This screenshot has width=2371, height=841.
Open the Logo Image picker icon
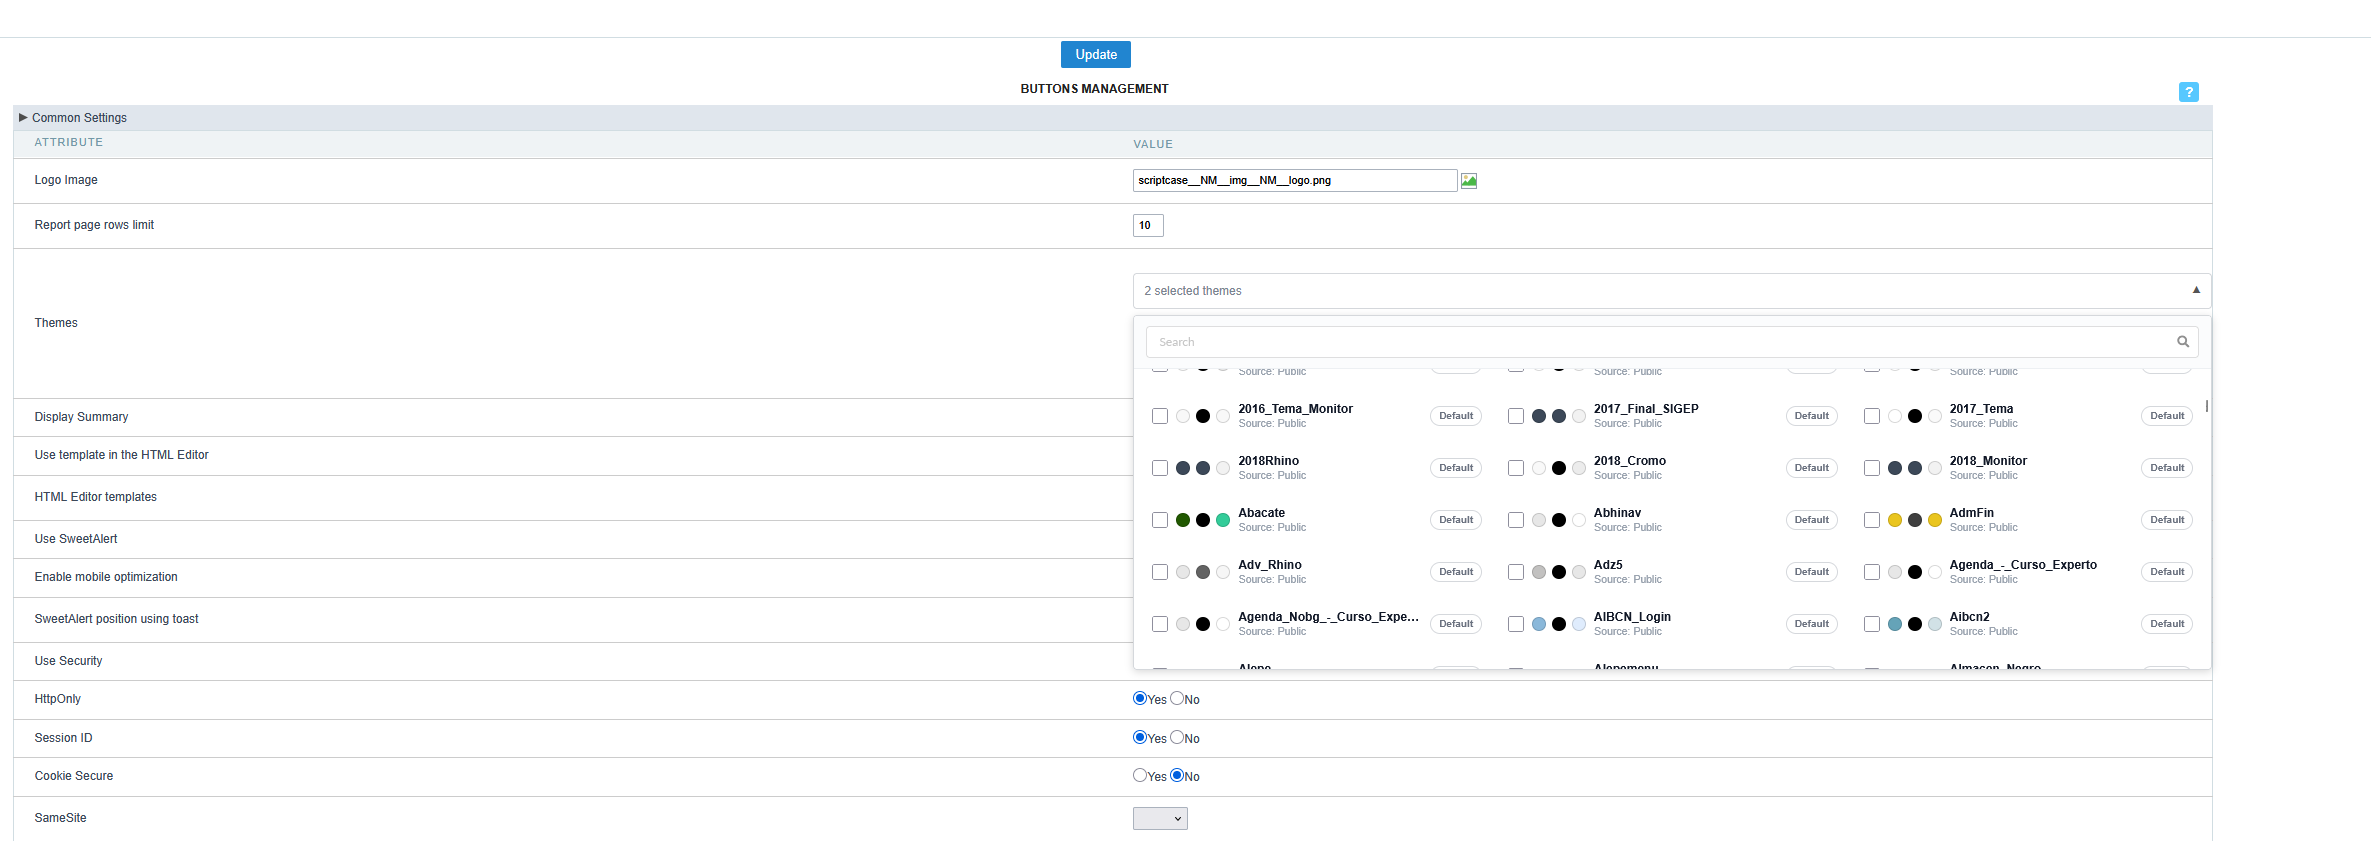point(1469,181)
